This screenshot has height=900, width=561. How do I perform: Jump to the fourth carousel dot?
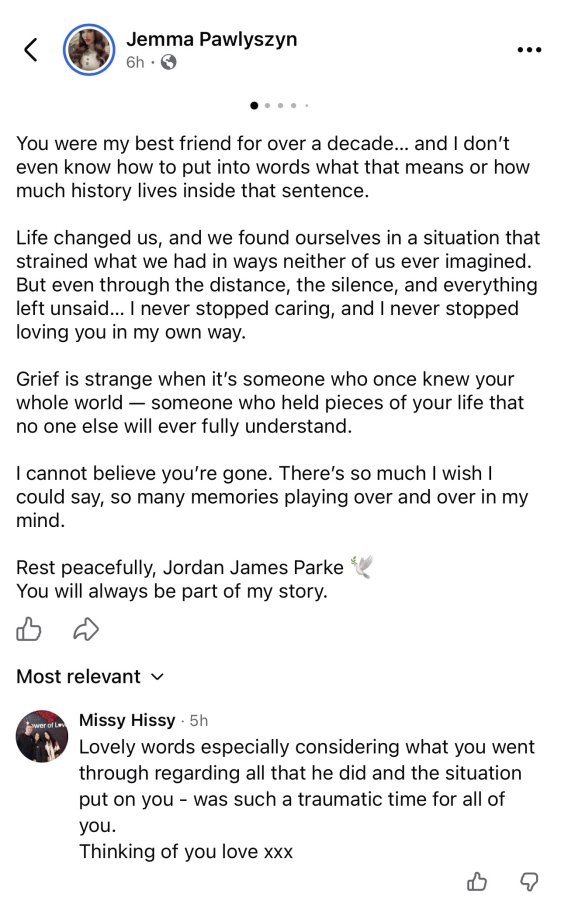coord(293,105)
